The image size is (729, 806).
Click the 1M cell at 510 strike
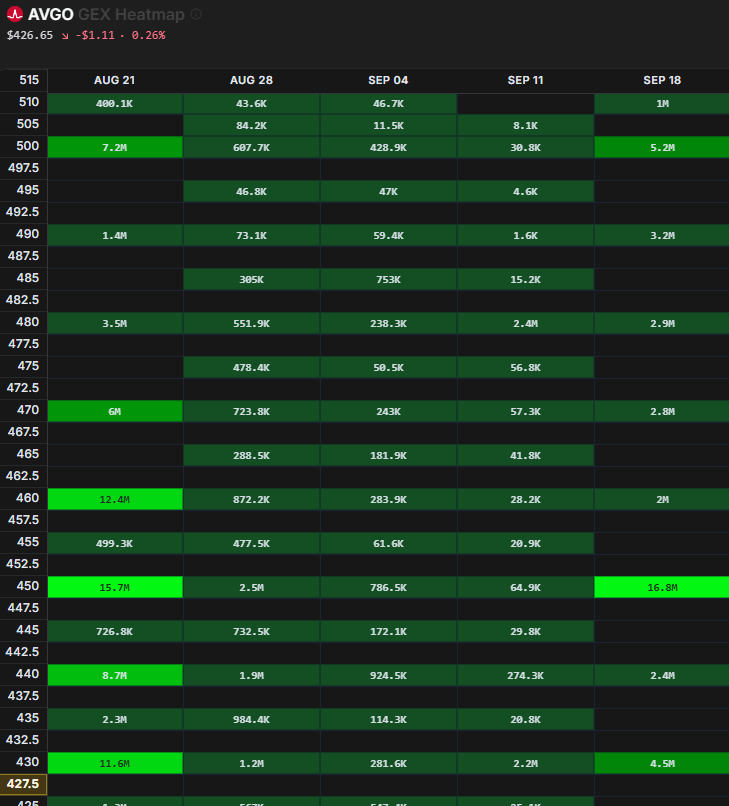click(662, 103)
